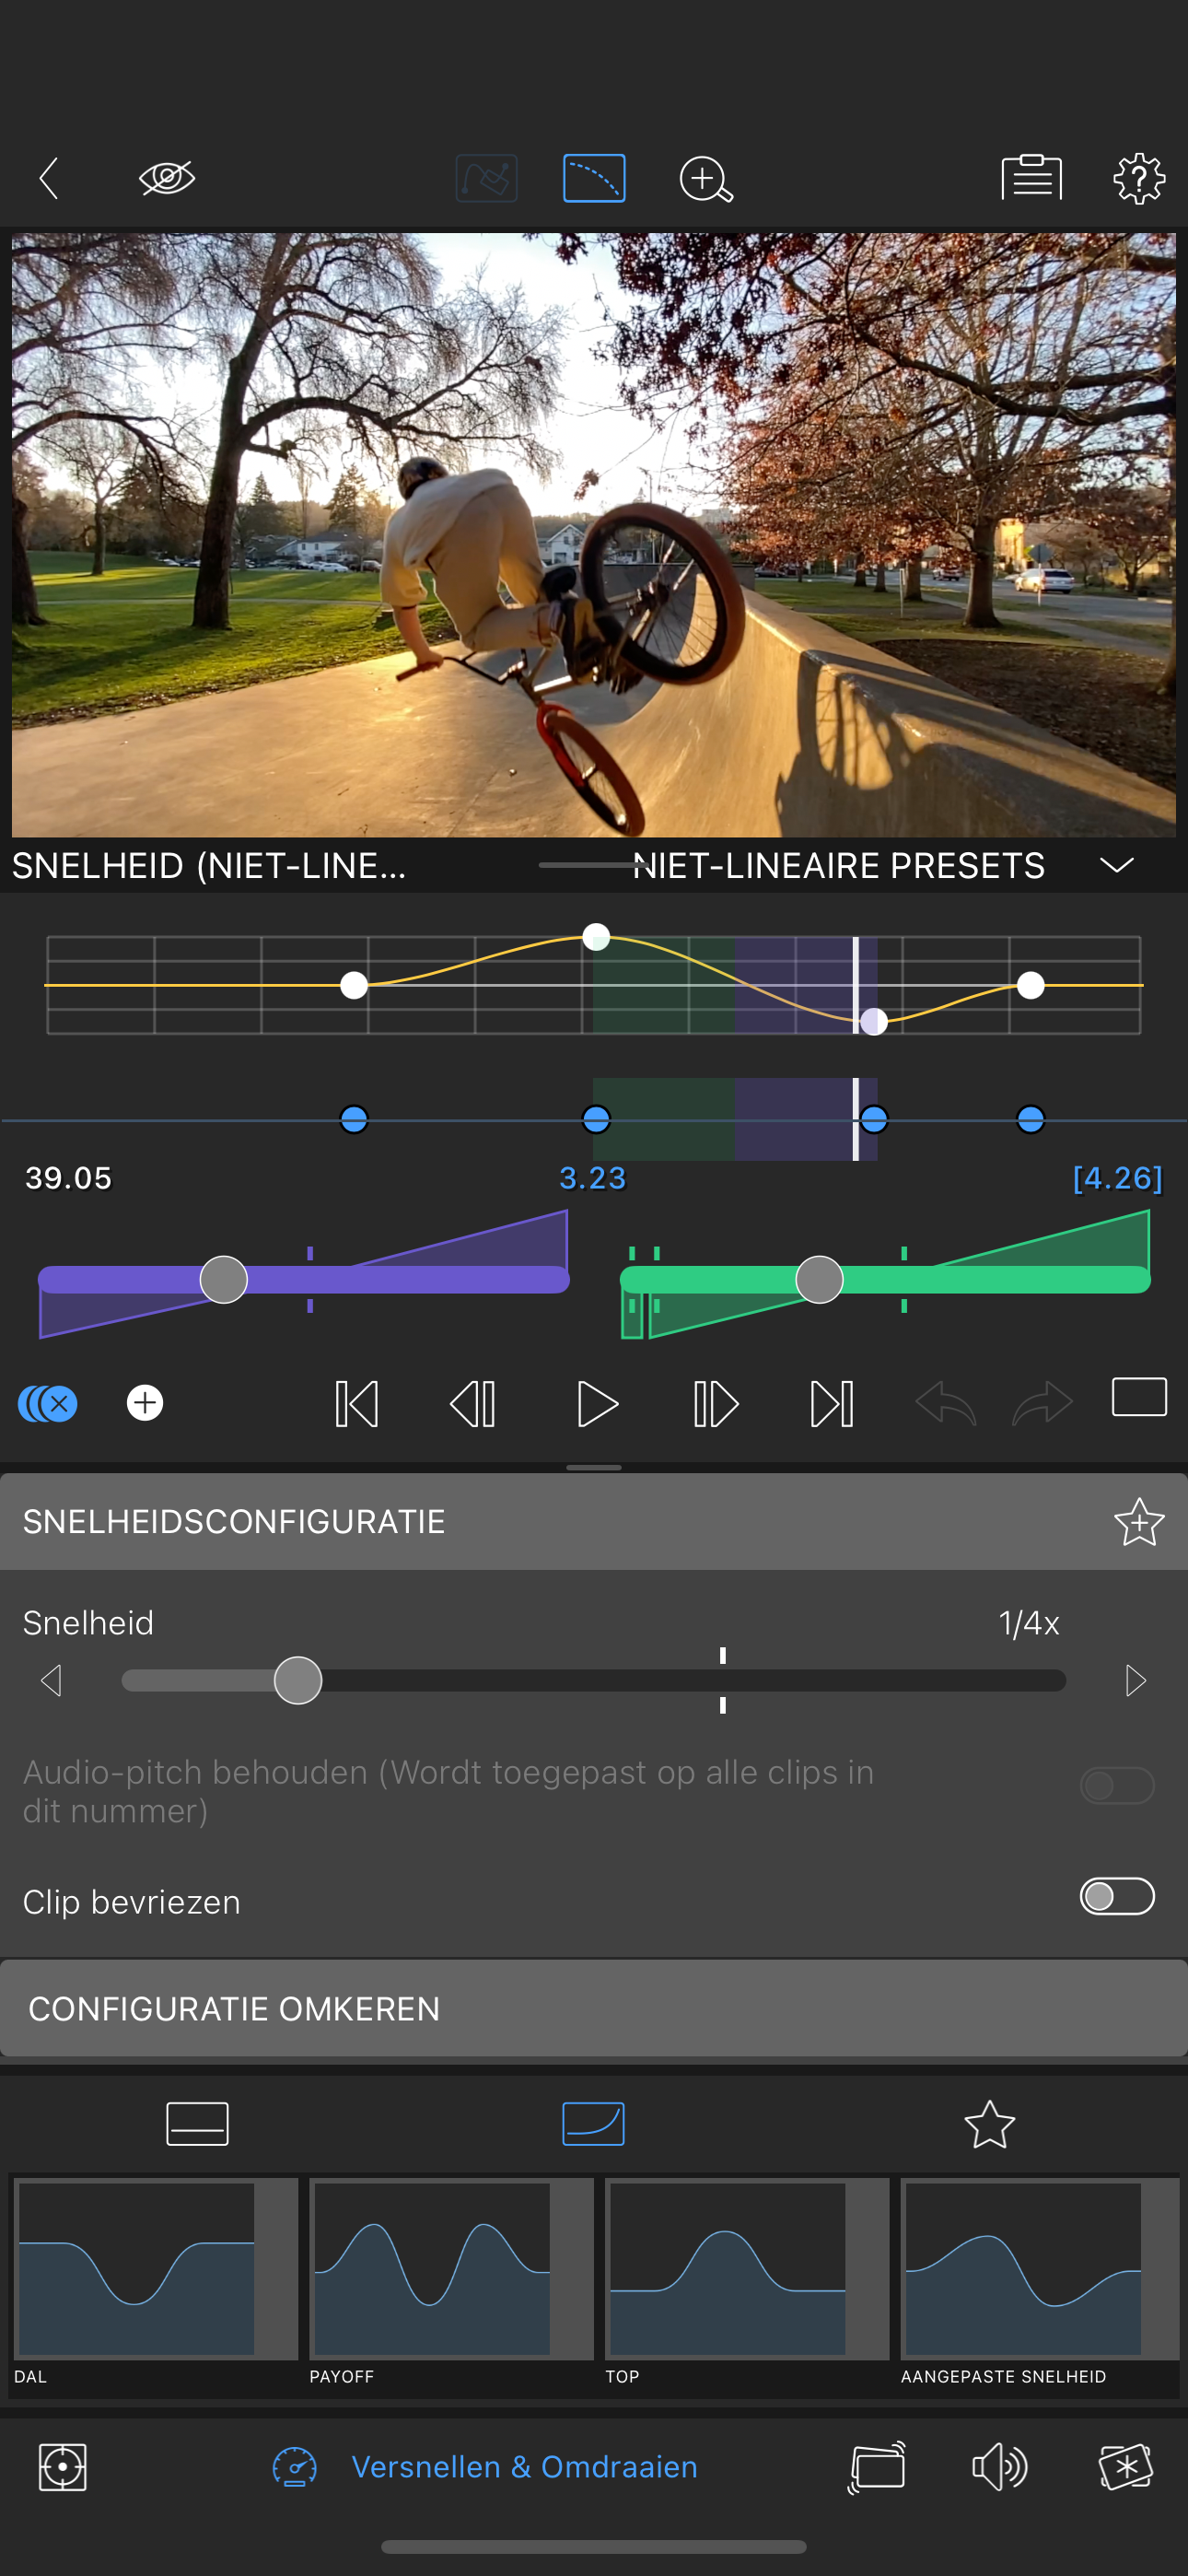Open the speedometer speed tool icon
This screenshot has height=2576, width=1188.
[294, 2467]
